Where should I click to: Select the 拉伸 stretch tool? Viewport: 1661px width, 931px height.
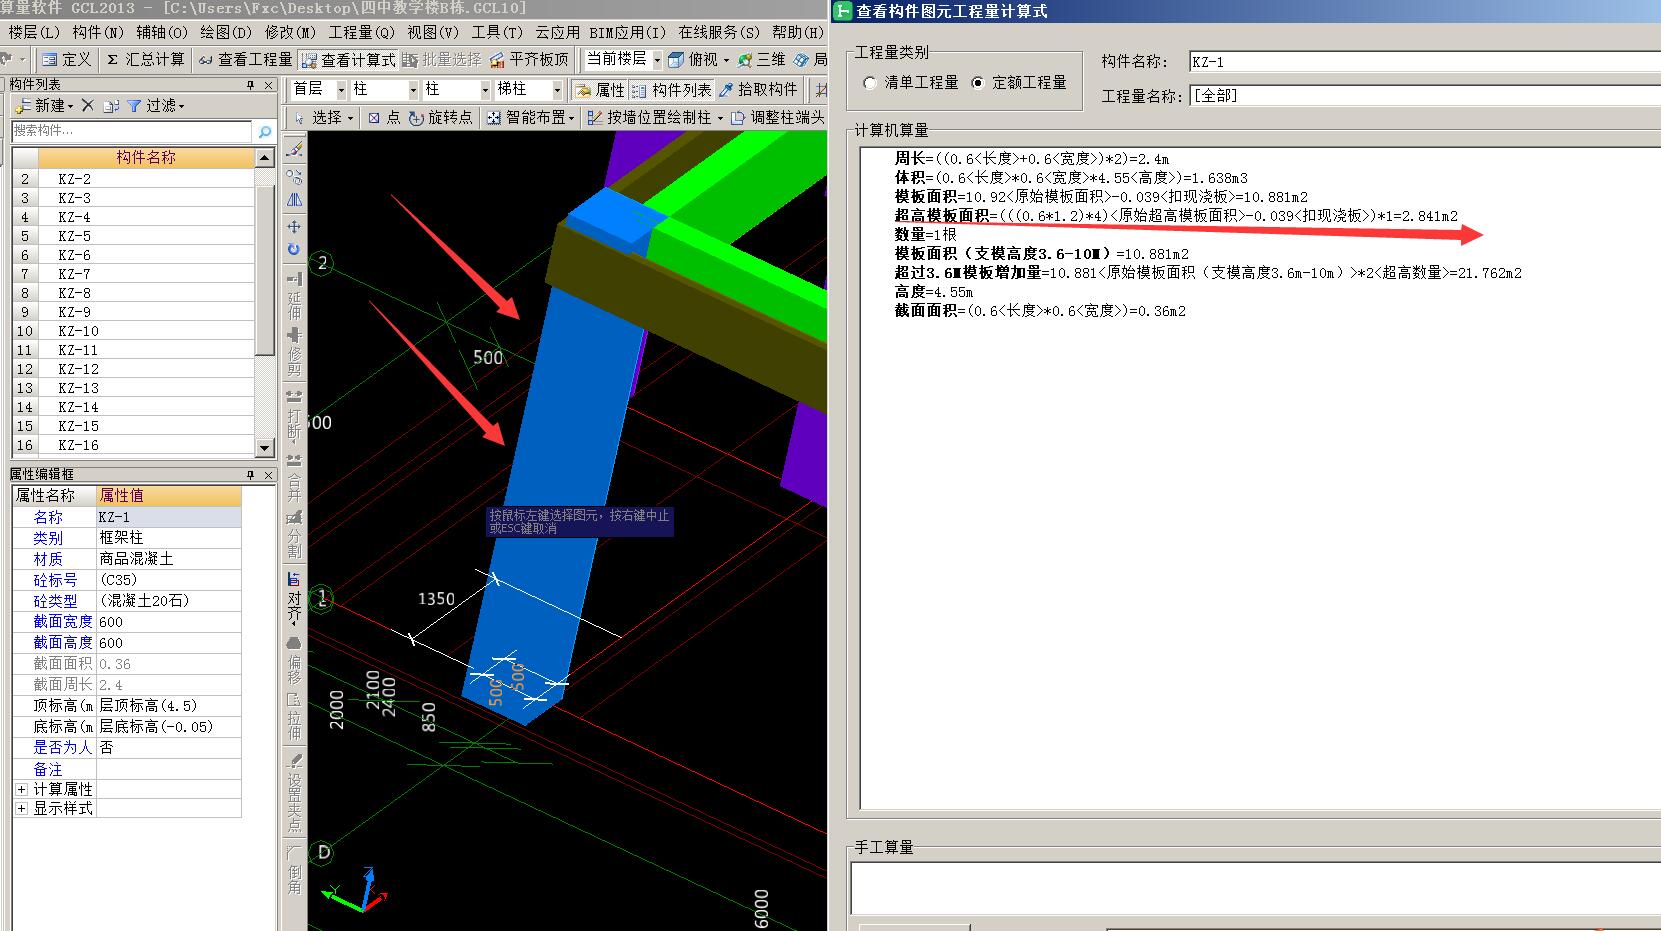point(294,716)
